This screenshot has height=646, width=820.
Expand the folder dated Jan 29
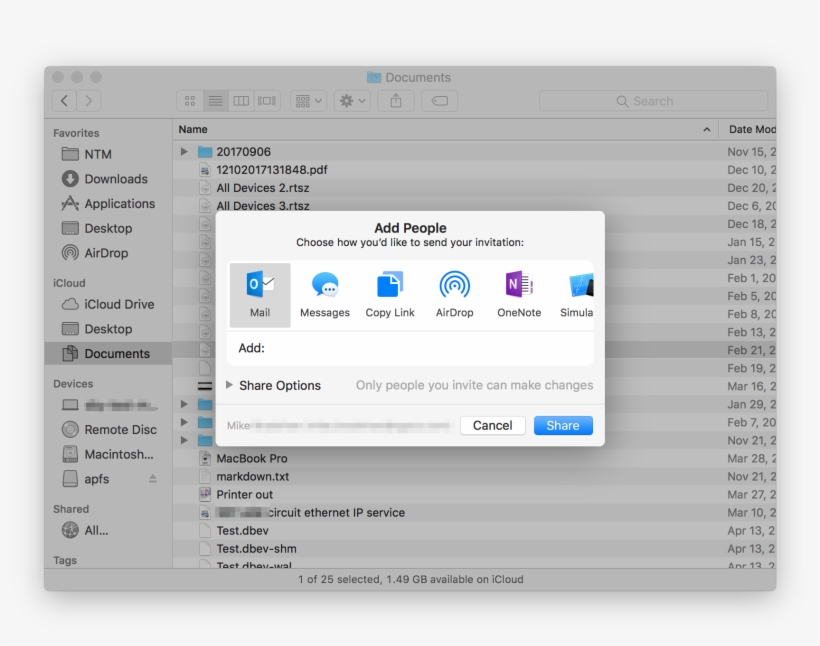point(184,404)
